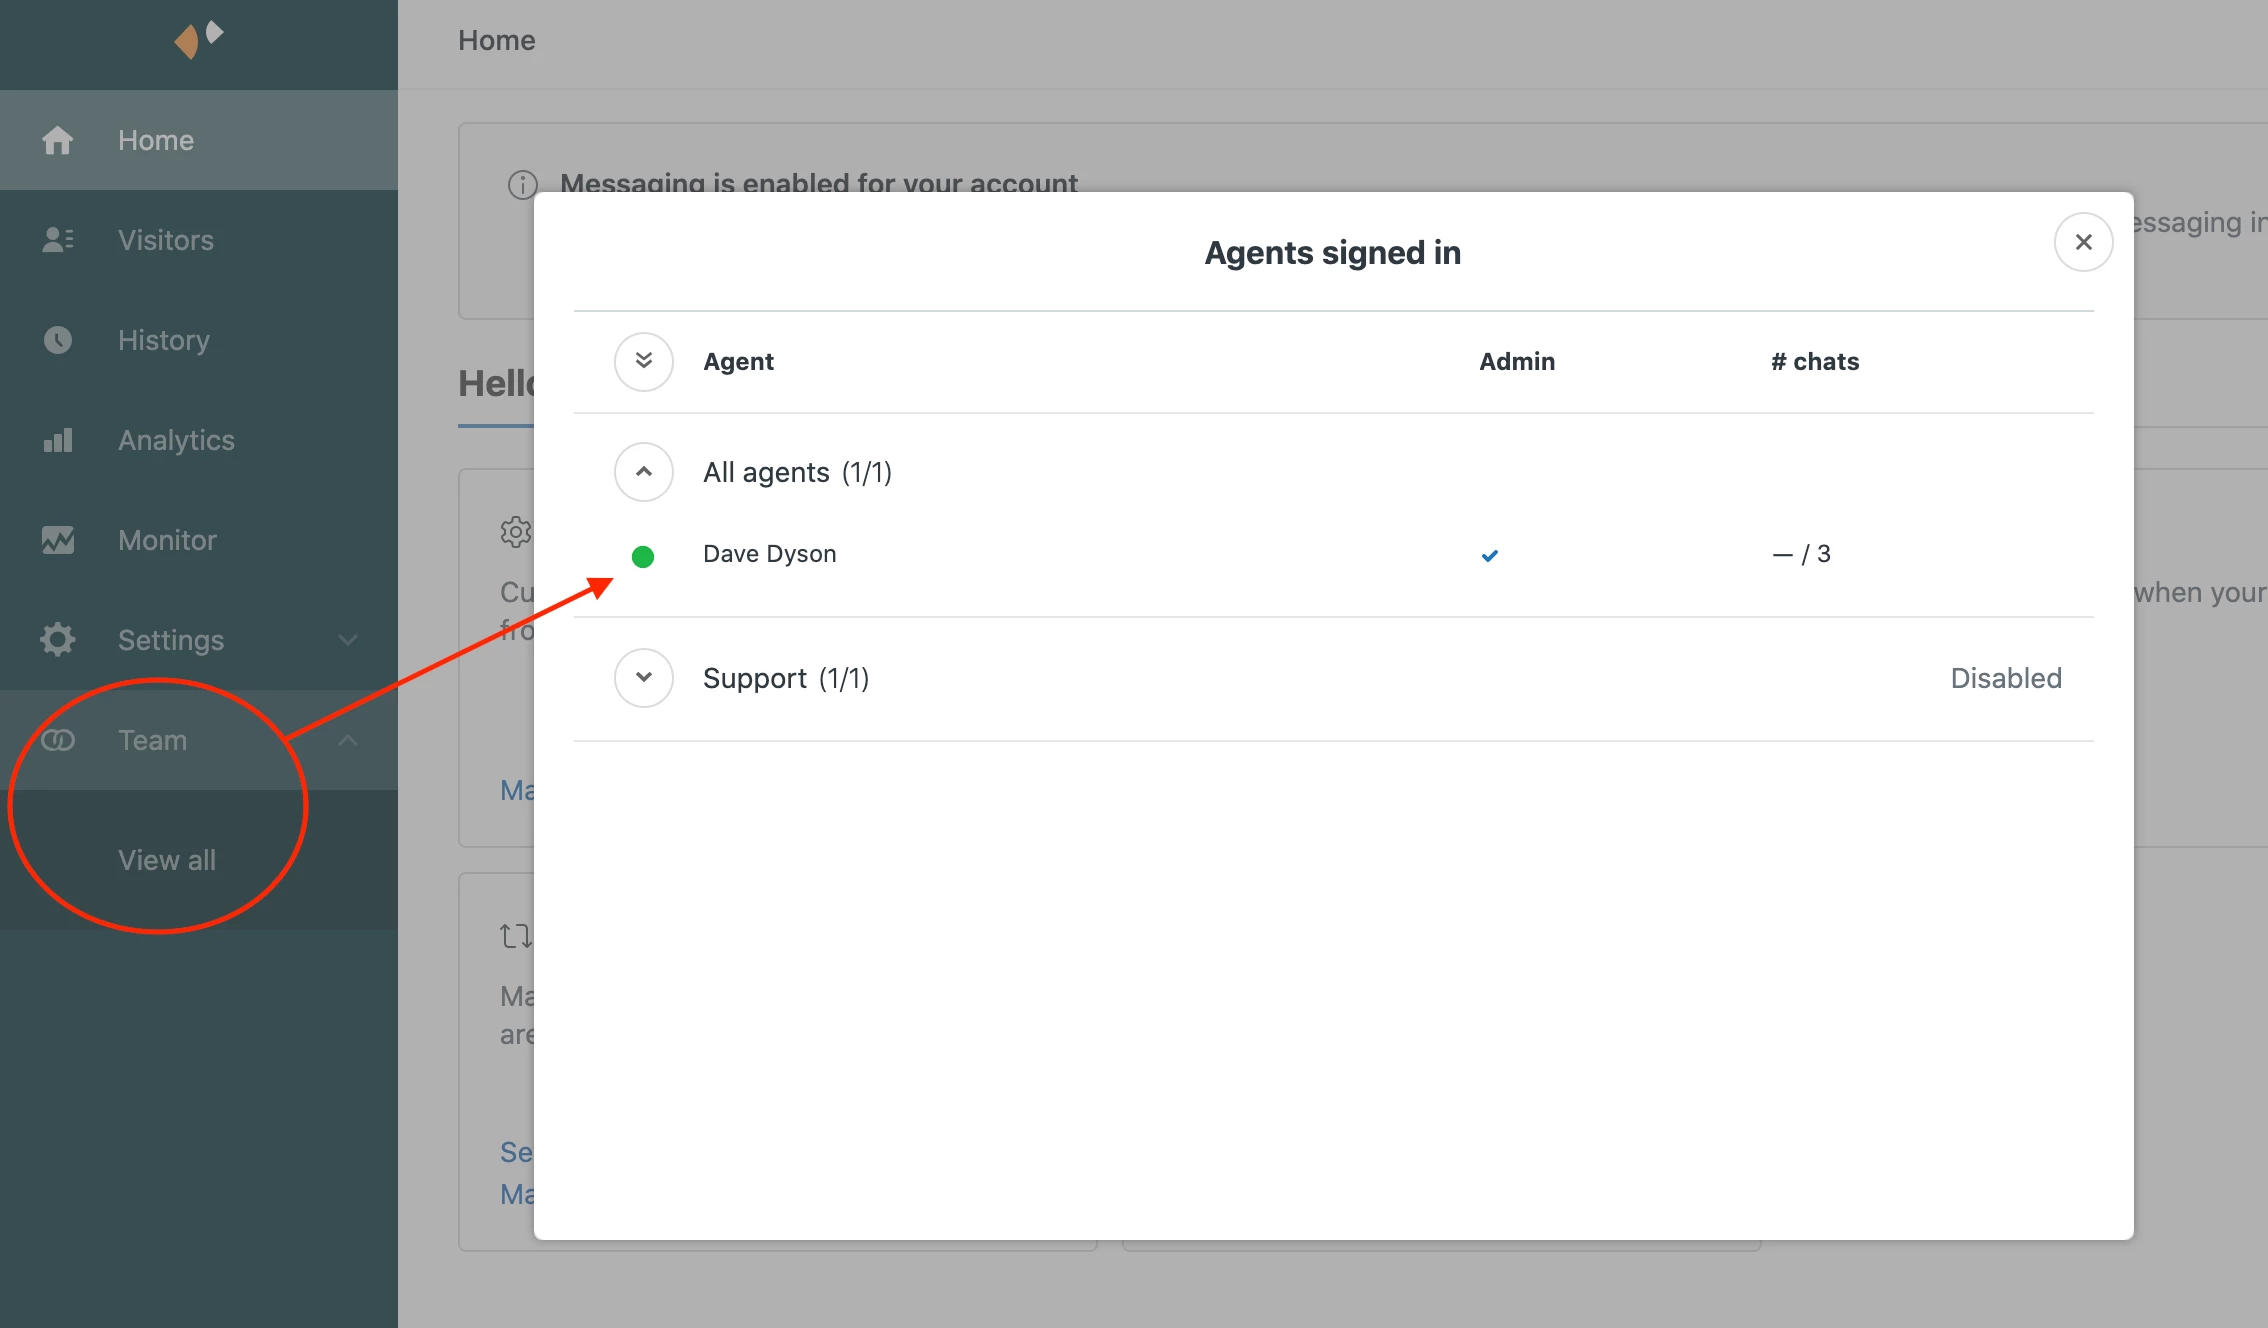Viewport: 2268px width, 1328px height.
Task: Click the # chats column header
Action: click(1814, 362)
